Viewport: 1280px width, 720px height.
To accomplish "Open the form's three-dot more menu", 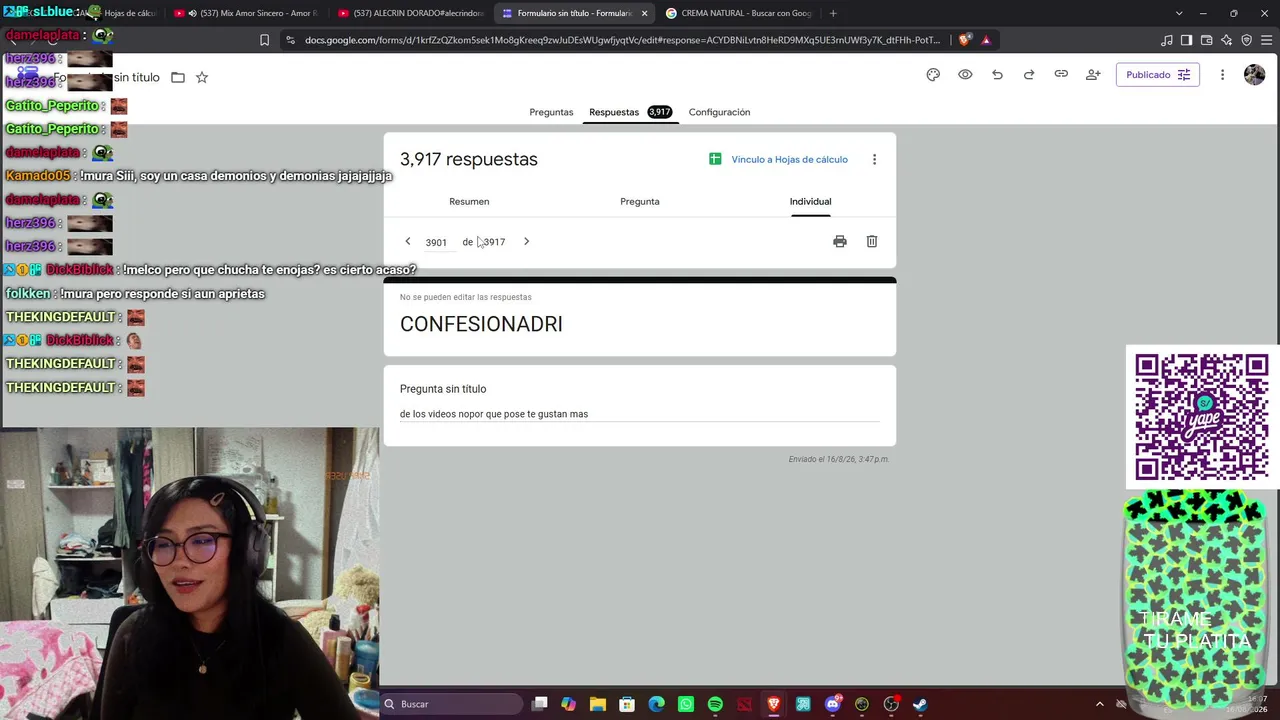I will click(x=1222, y=75).
